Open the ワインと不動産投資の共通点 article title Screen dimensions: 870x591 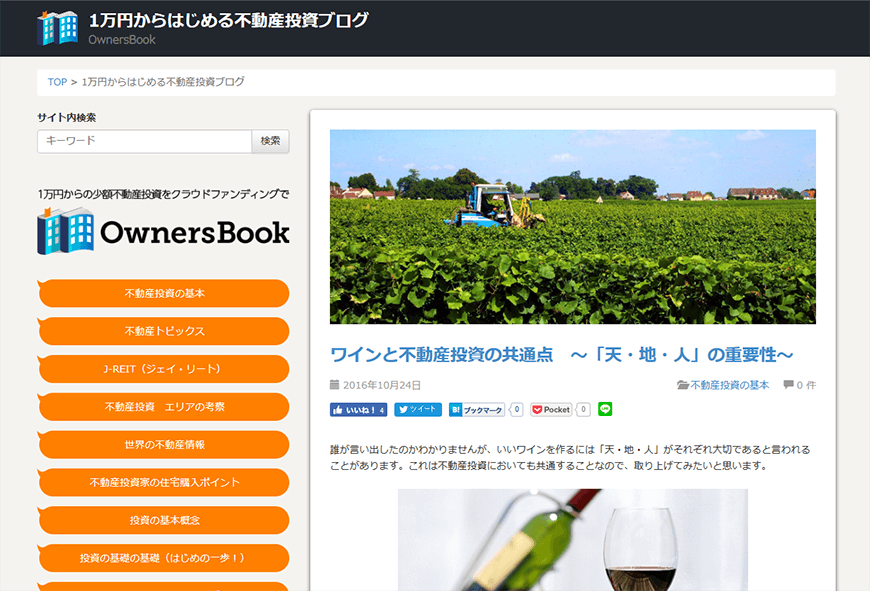(x=562, y=355)
